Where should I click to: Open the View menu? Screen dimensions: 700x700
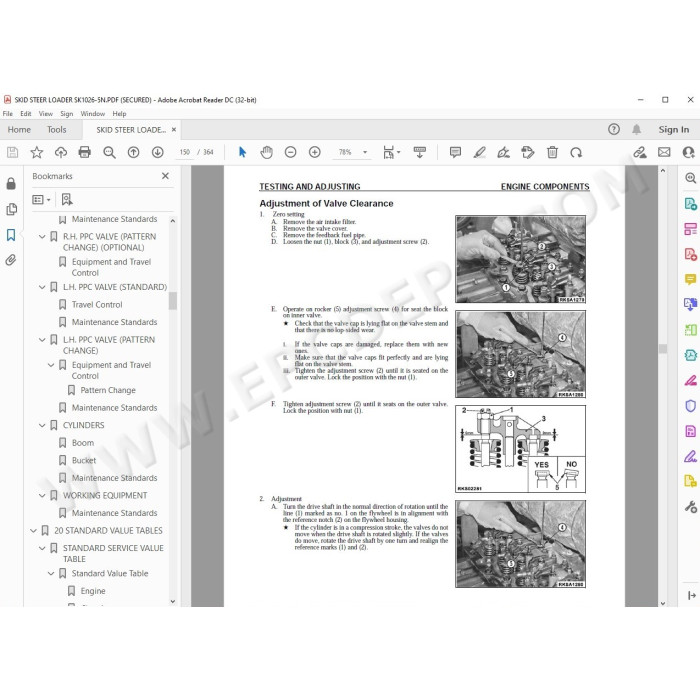coord(46,114)
